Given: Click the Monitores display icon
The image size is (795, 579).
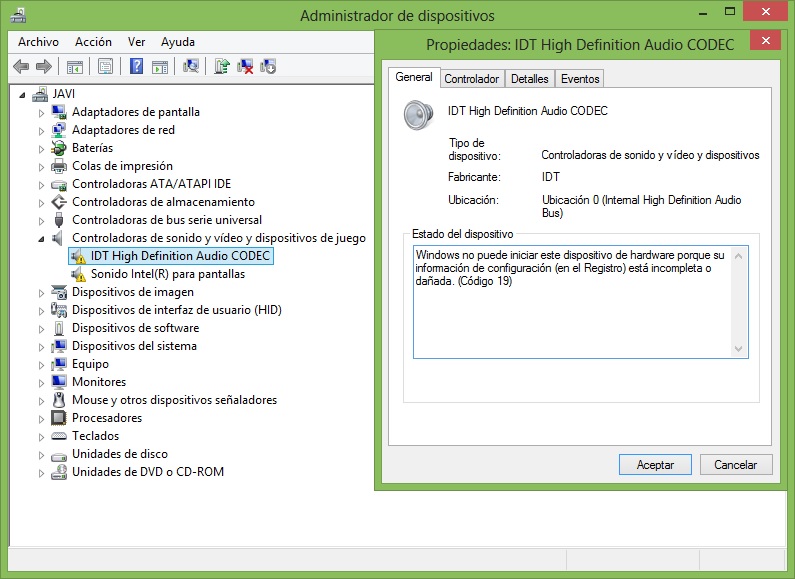Looking at the screenshot, I should point(59,382).
